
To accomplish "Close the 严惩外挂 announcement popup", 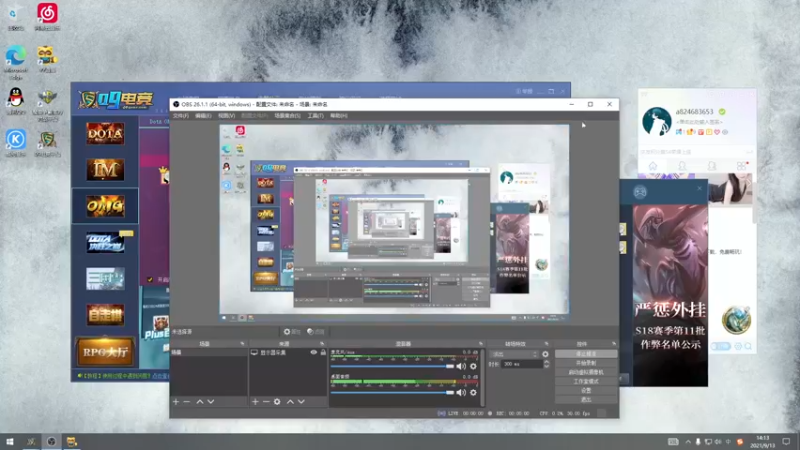I will click(x=699, y=189).
